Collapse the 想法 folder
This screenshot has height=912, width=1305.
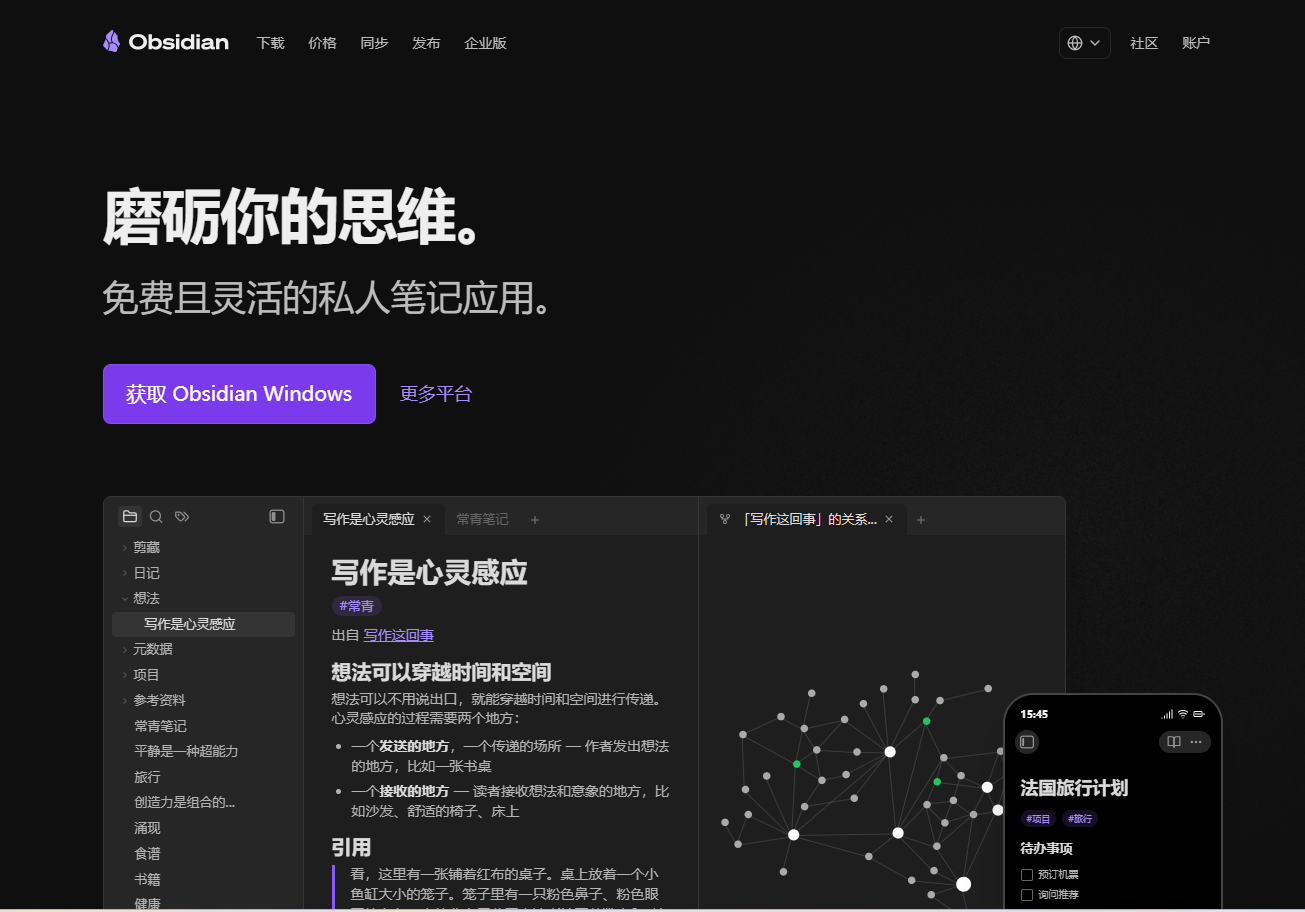click(125, 598)
